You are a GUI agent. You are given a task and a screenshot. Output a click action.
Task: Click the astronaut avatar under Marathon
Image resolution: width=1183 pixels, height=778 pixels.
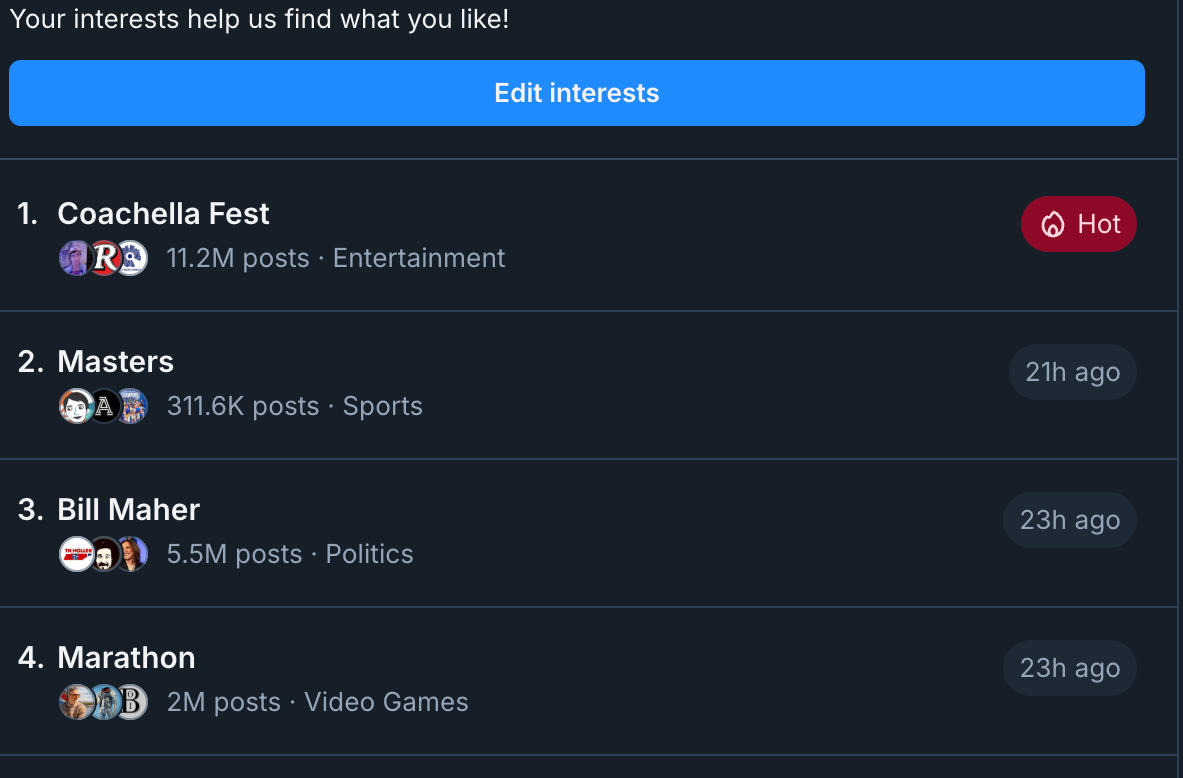click(105, 702)
